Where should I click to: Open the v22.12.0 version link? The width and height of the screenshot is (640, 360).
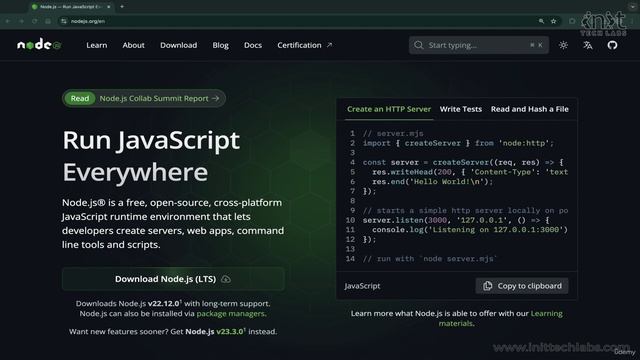coord(164,303)
